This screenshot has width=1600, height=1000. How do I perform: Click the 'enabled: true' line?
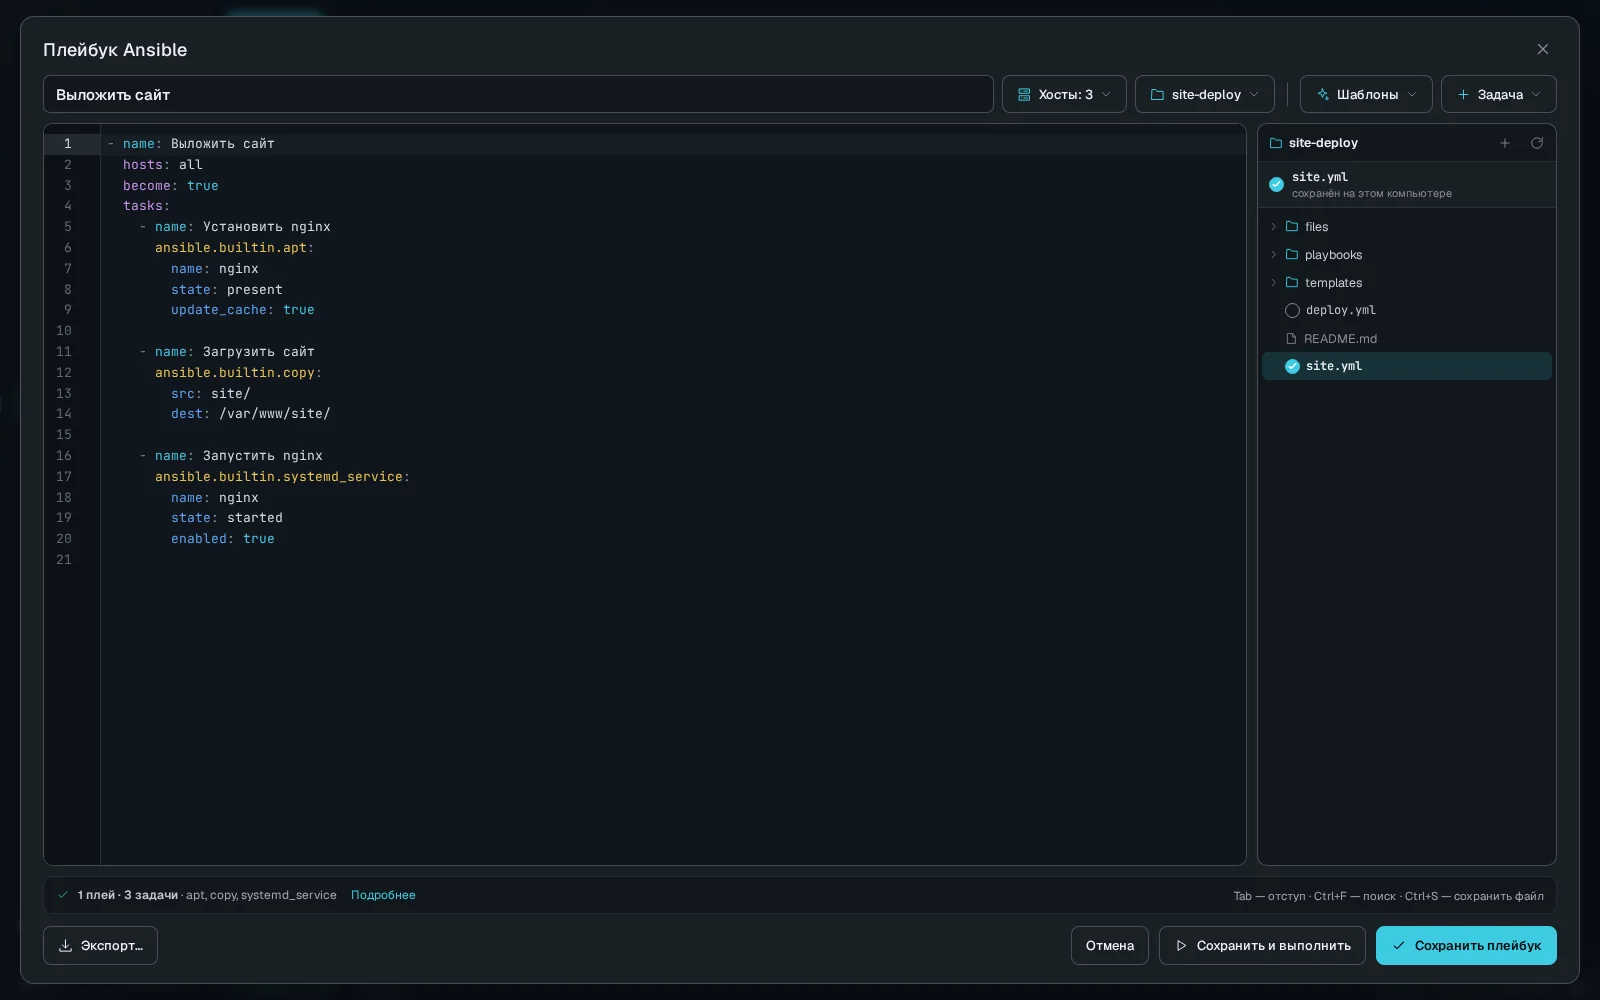(223, 539)
